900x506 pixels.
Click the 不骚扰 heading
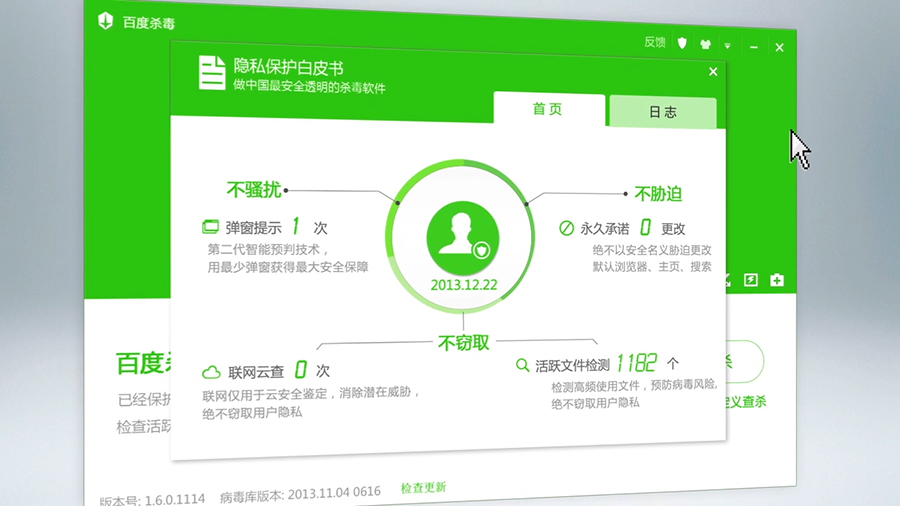click(254, 189)
